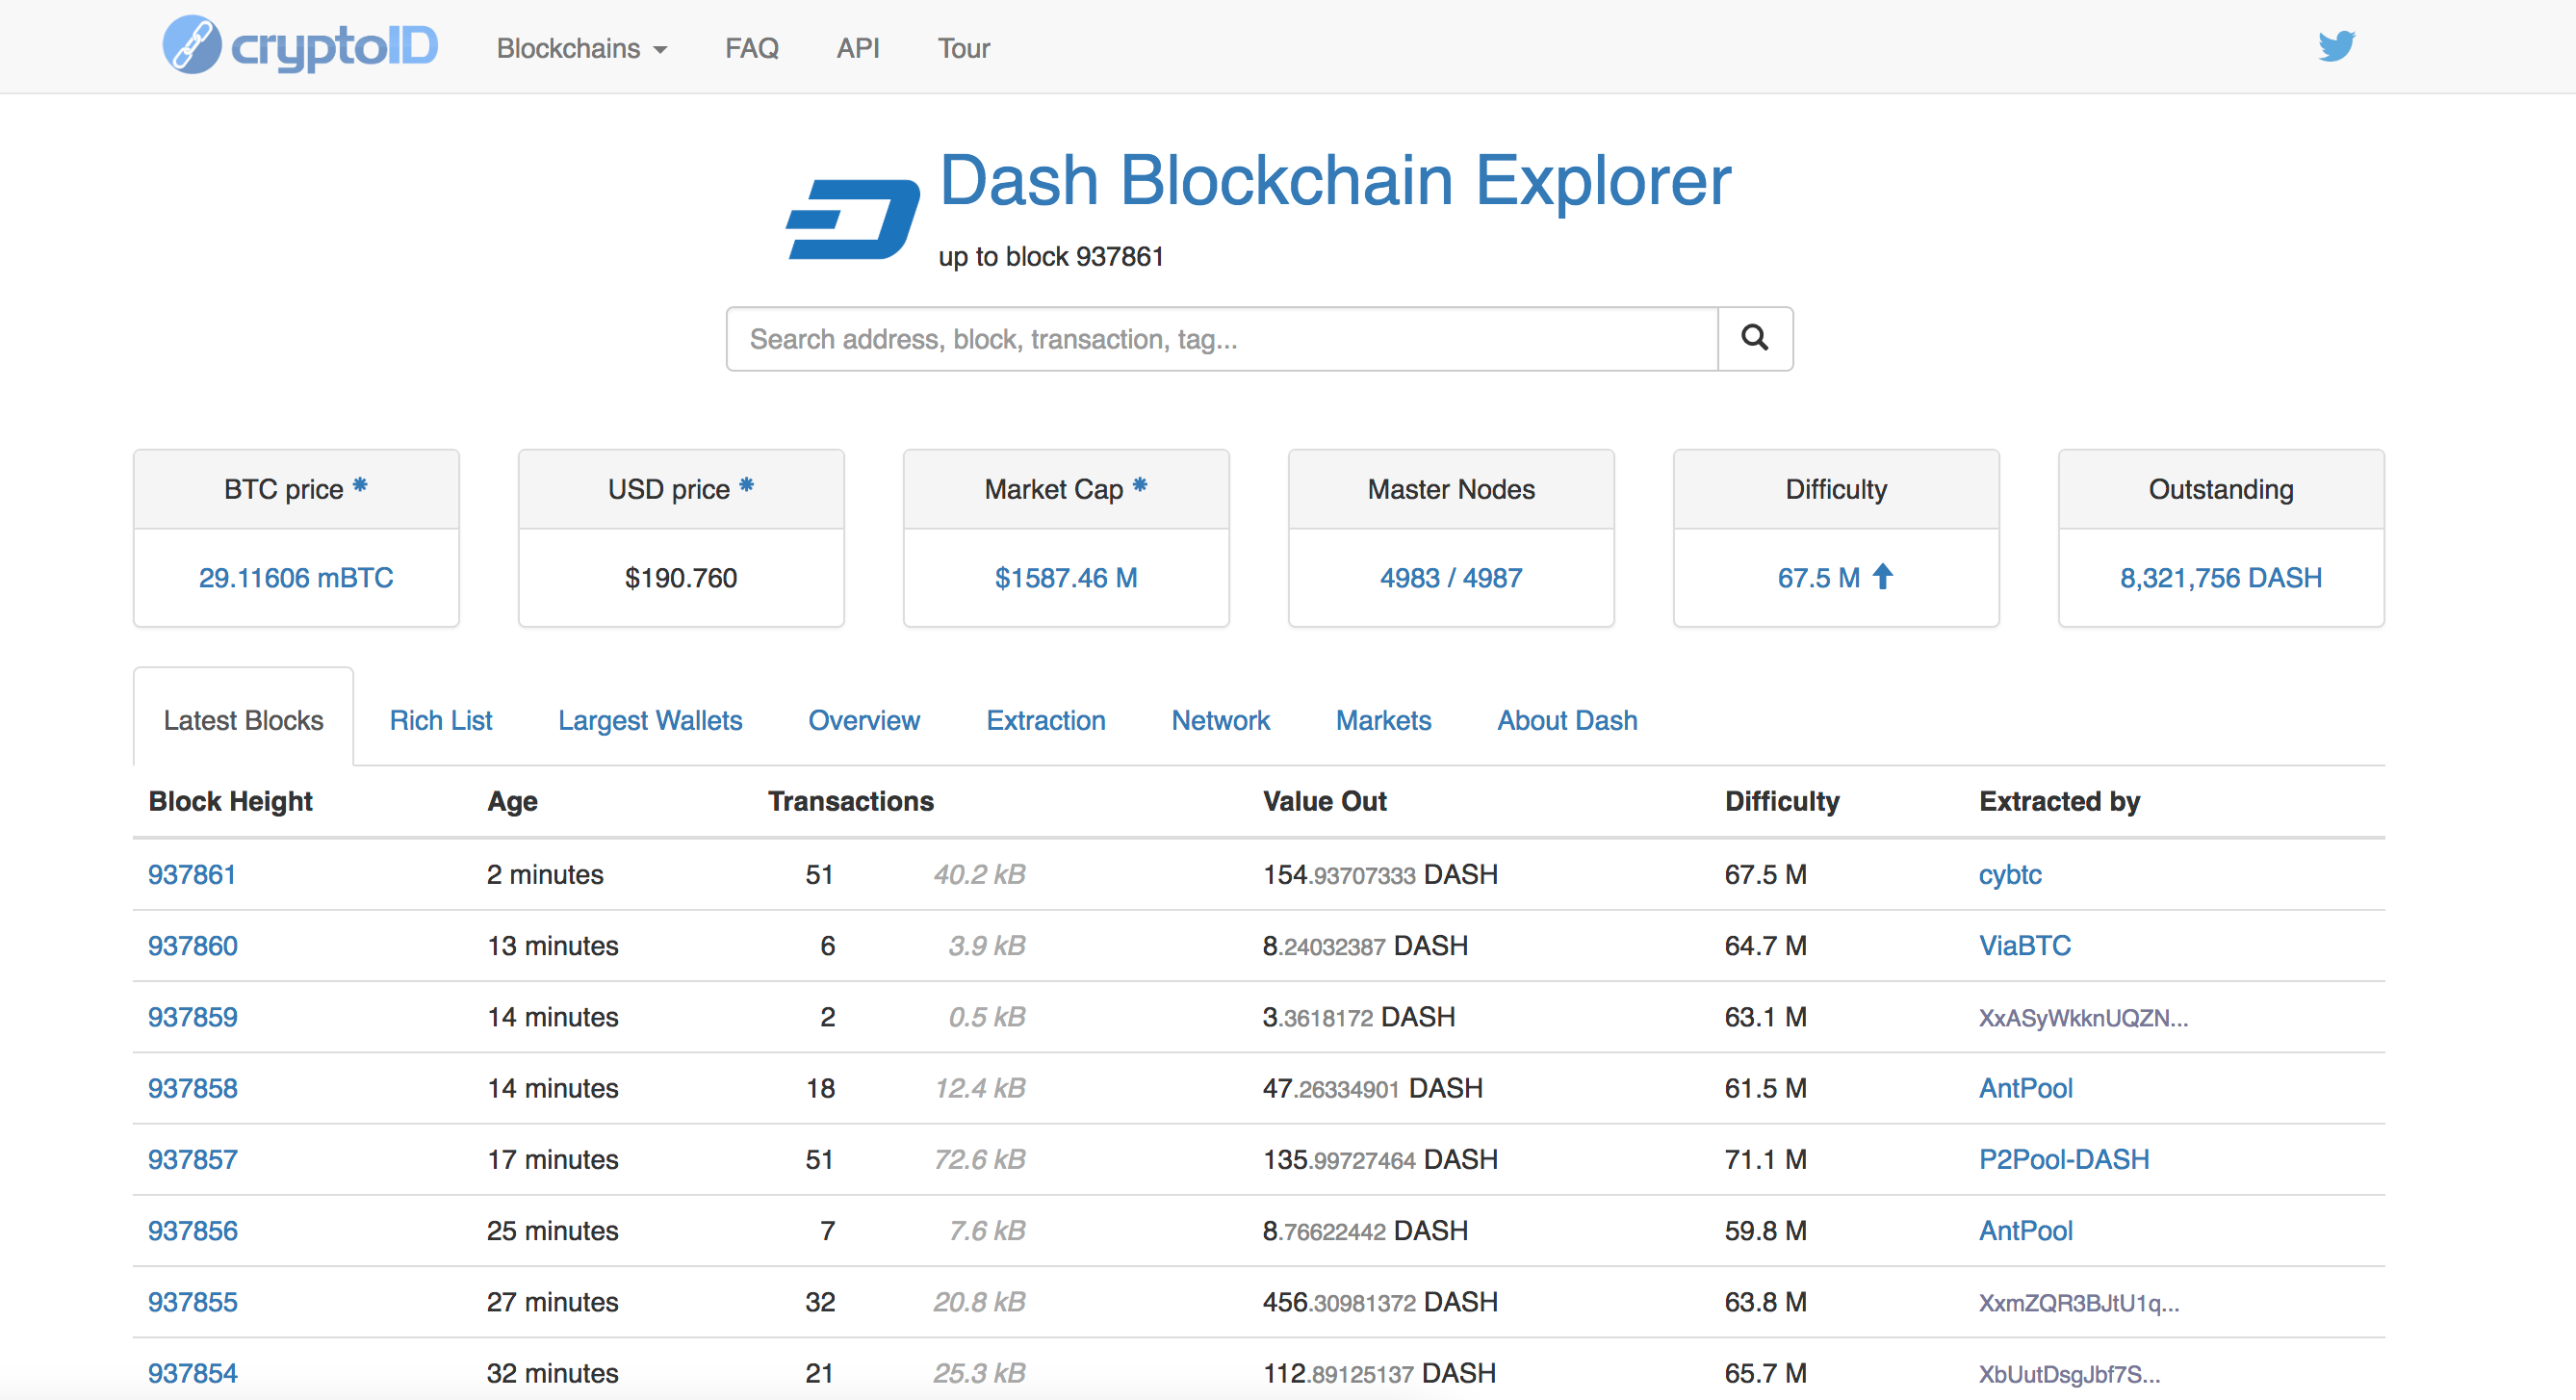Click the Transactions column header
2576x1400 pixels.
tap(850, 801)
